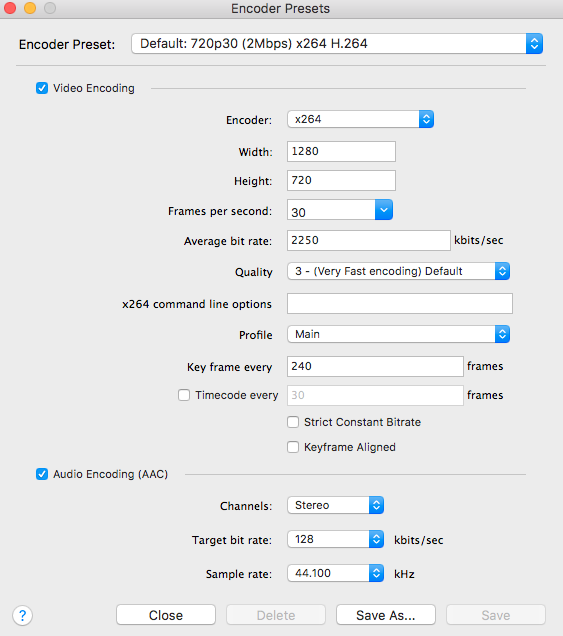Click the kHz unit label
This screenshot has height=636, width=563.
click(x=404, y=574)
